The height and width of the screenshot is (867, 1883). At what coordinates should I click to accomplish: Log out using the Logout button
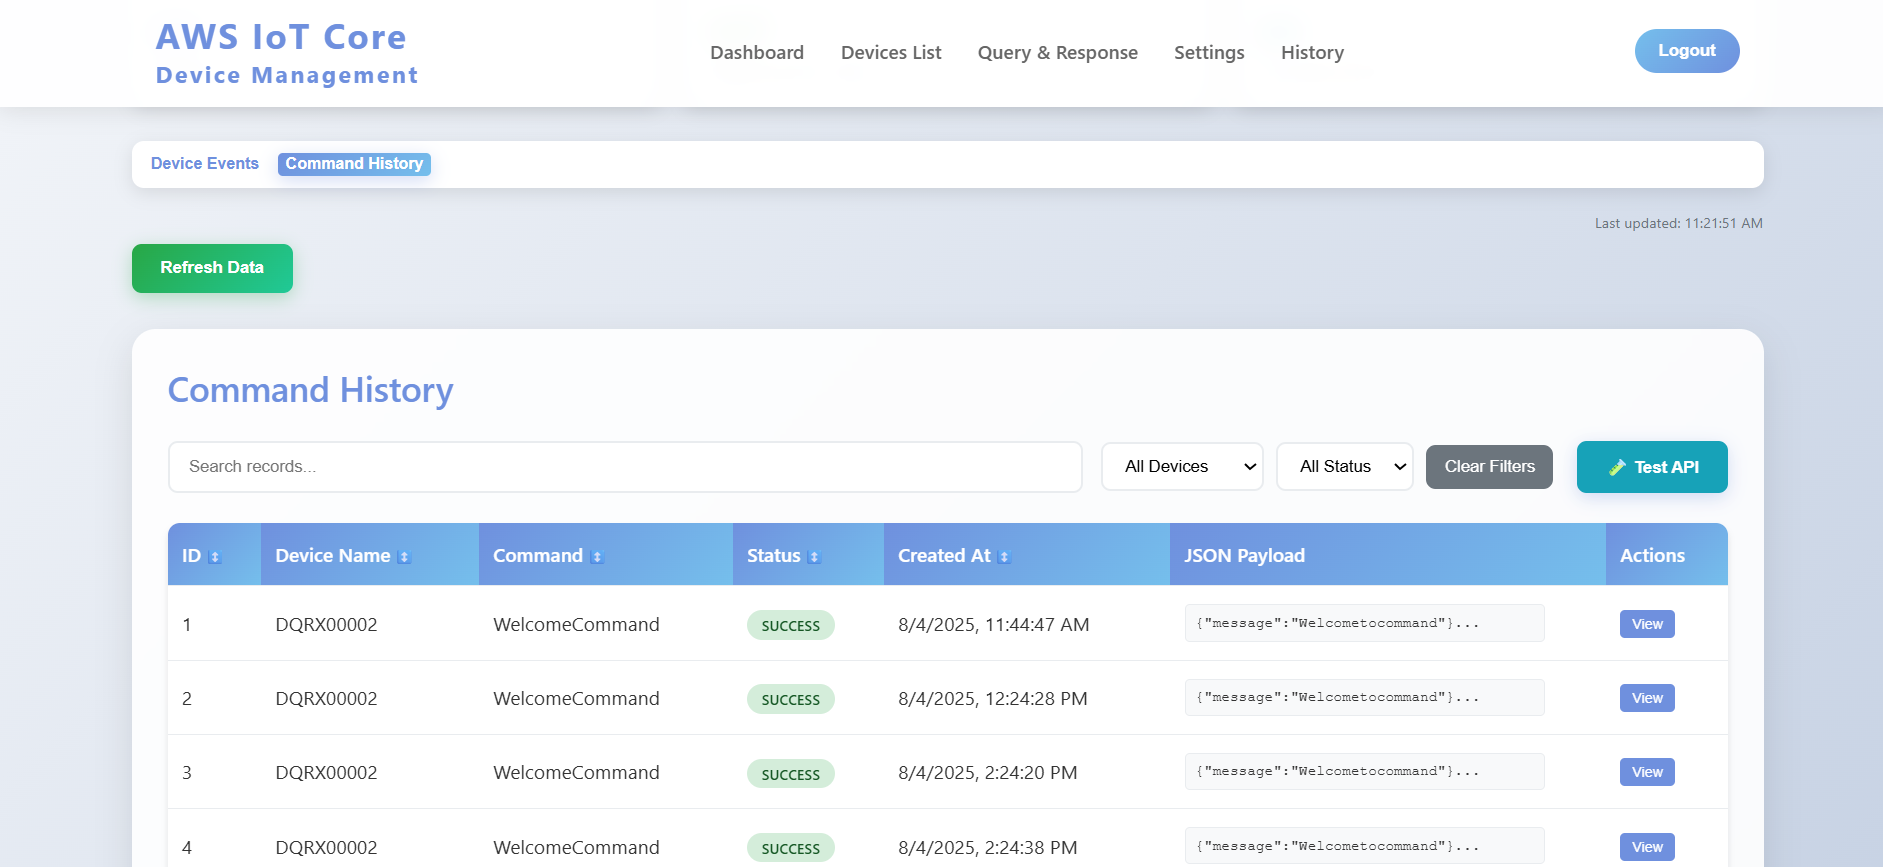1686,51
